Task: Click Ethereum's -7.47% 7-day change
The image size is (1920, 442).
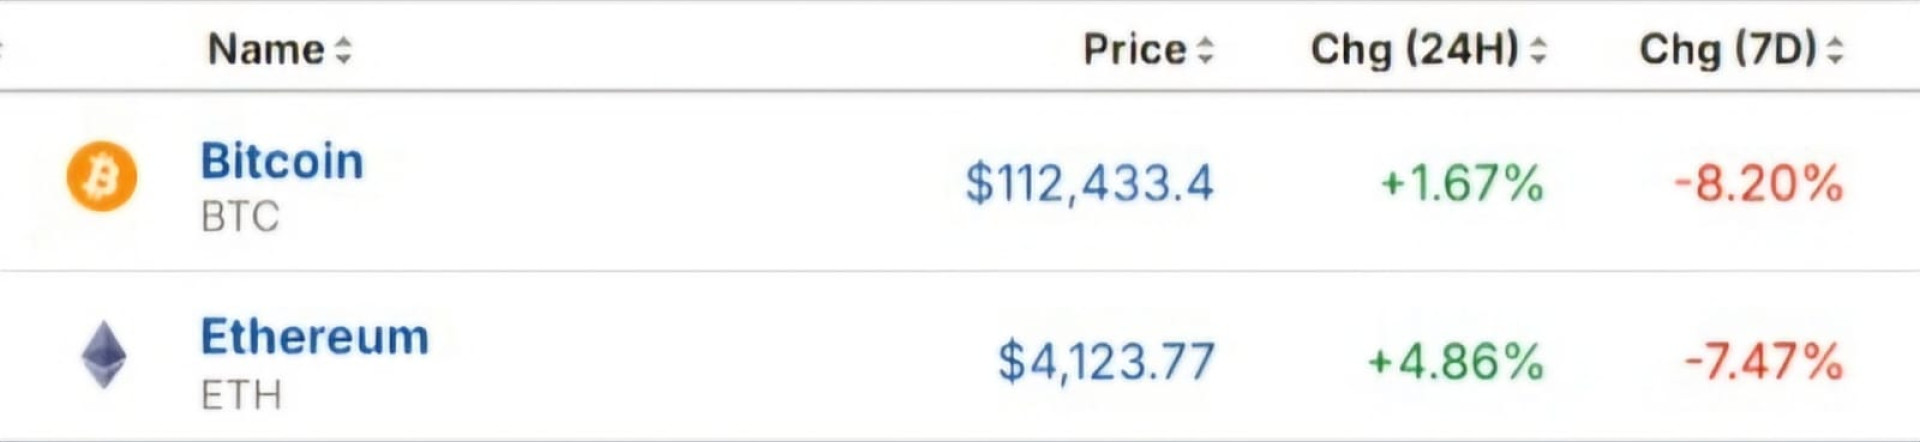Action: point(1763,361)
